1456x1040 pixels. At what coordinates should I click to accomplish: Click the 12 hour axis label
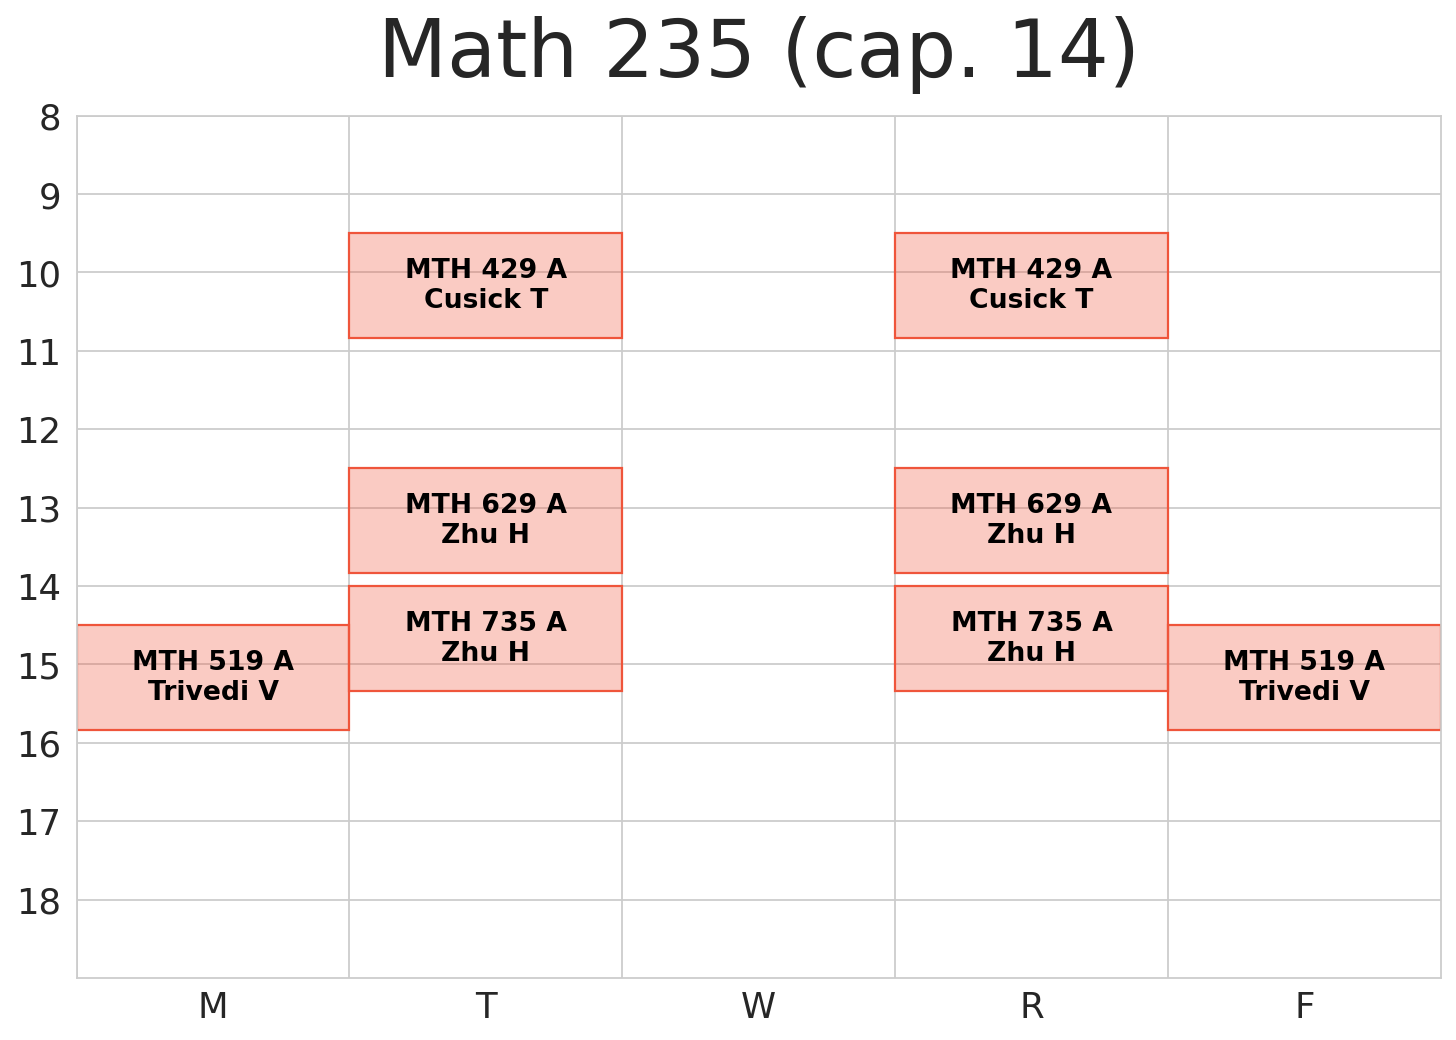[40, 431]
